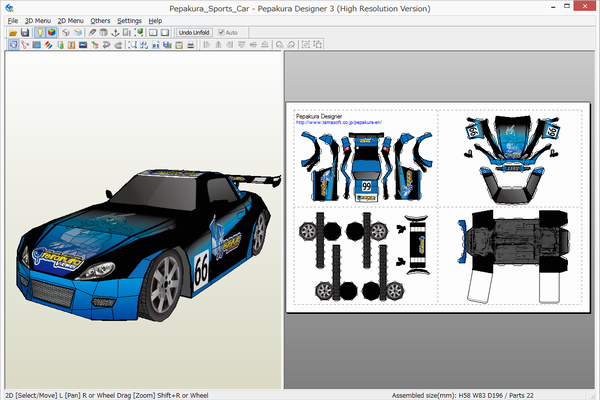Click the light-blue open box icon

[78, 33]
